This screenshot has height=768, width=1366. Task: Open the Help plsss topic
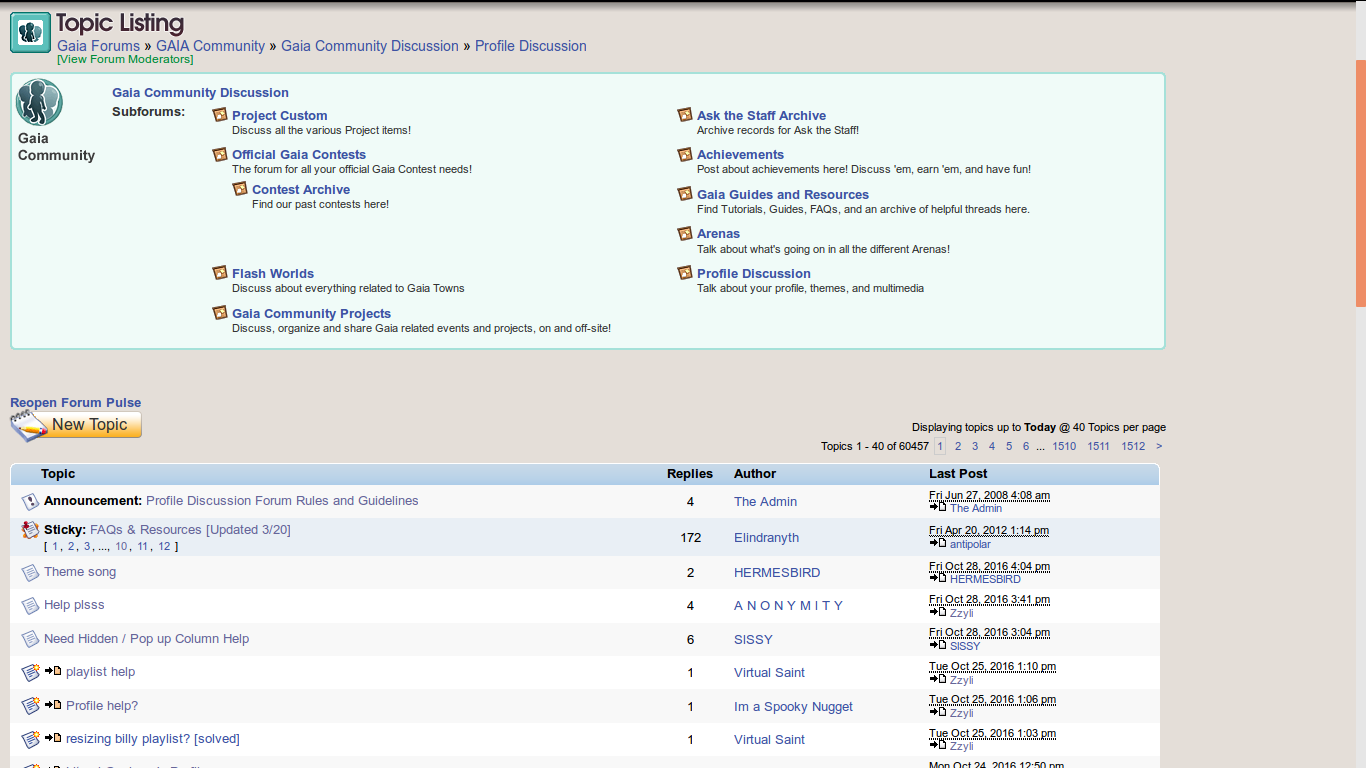(x=74, y=605)
